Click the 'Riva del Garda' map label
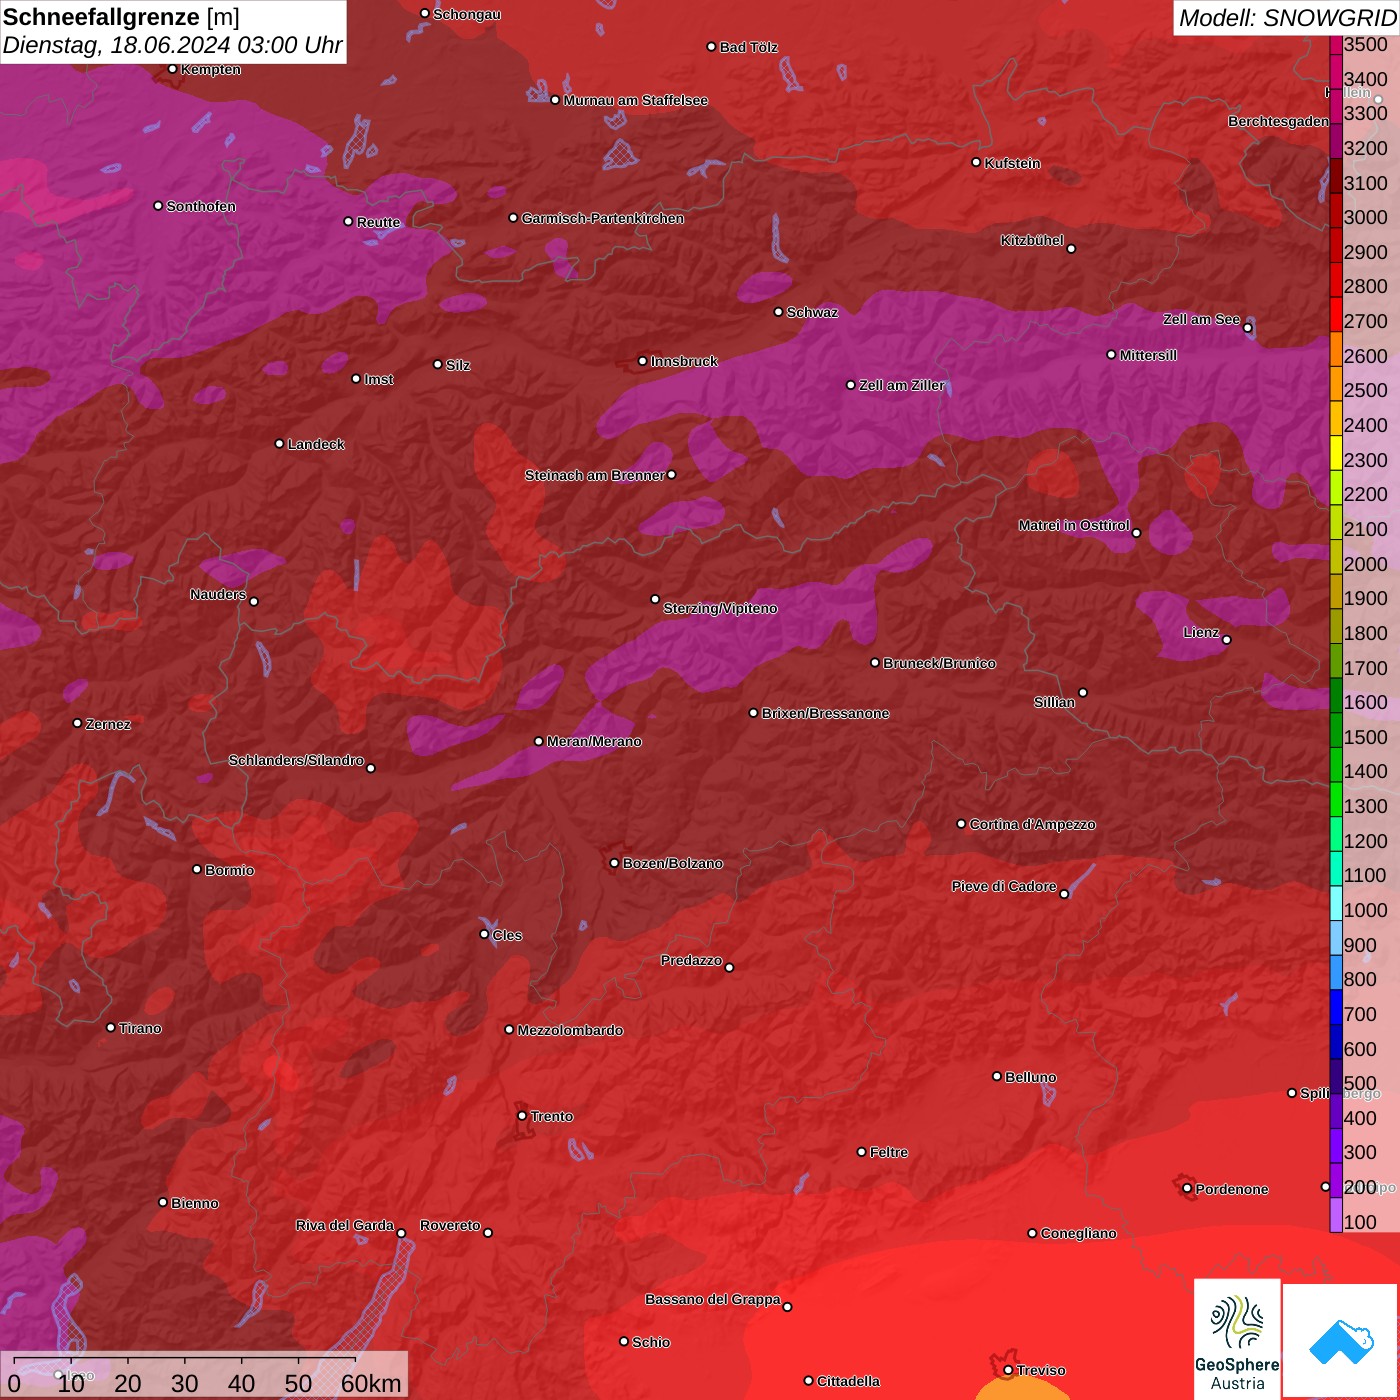This screenshot has width=1400, height=1400. tap(345, 1225)
